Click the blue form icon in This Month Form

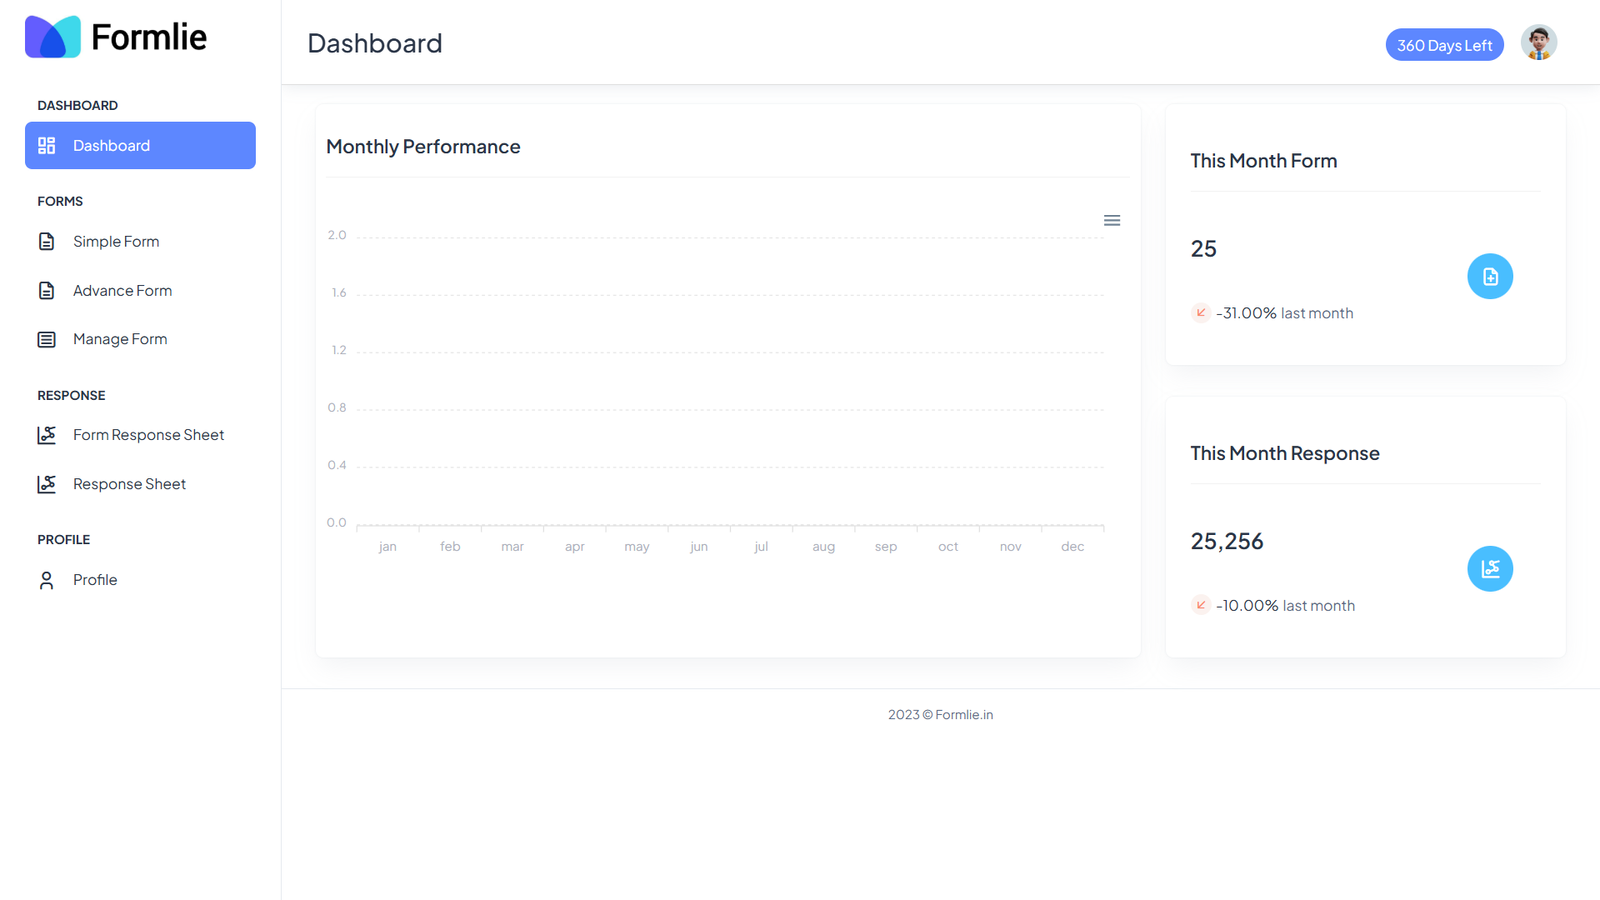(1489, 277)
